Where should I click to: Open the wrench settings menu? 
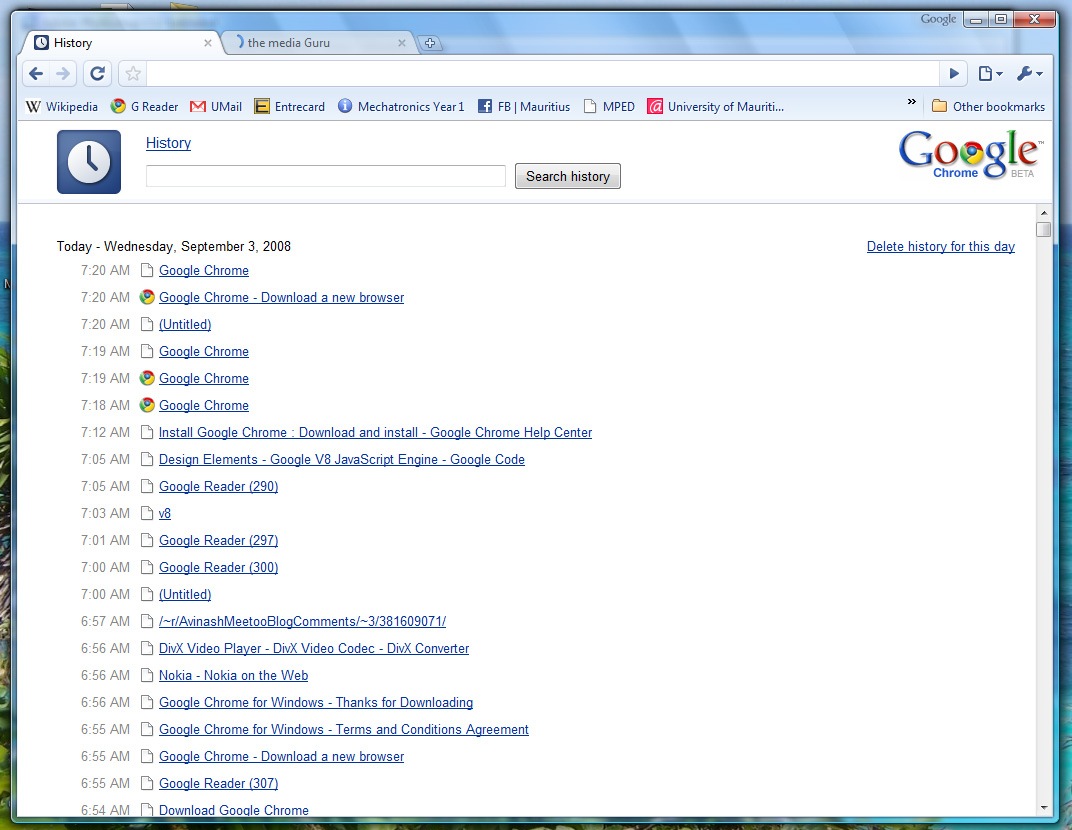click(1029, 74)
